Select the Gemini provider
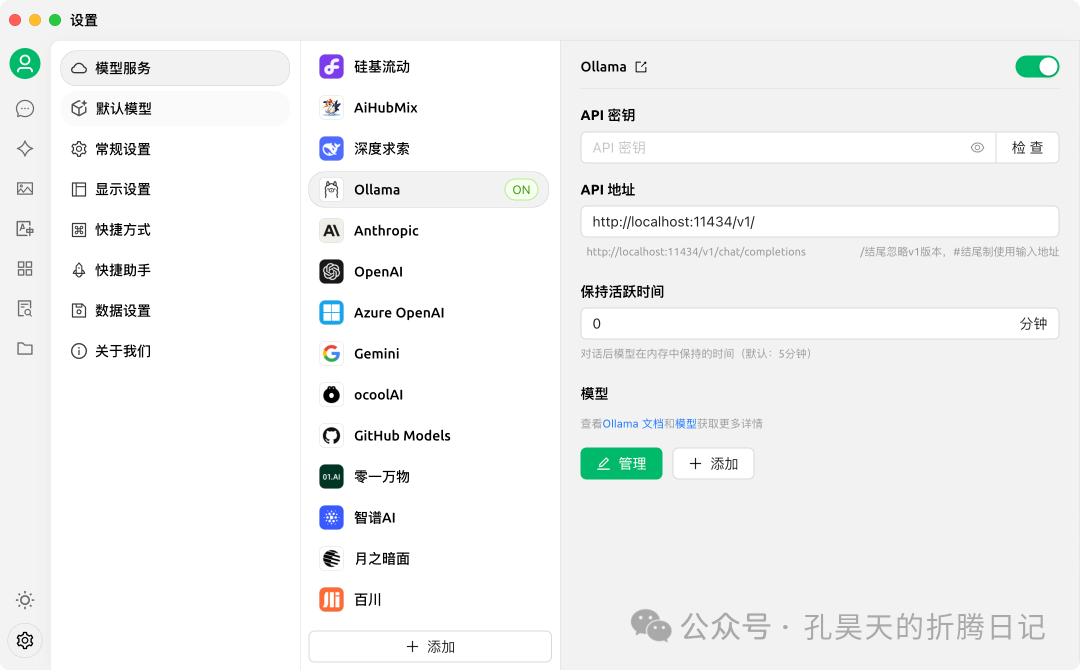This screenshot has width=1080, height=670. [428, 353]
